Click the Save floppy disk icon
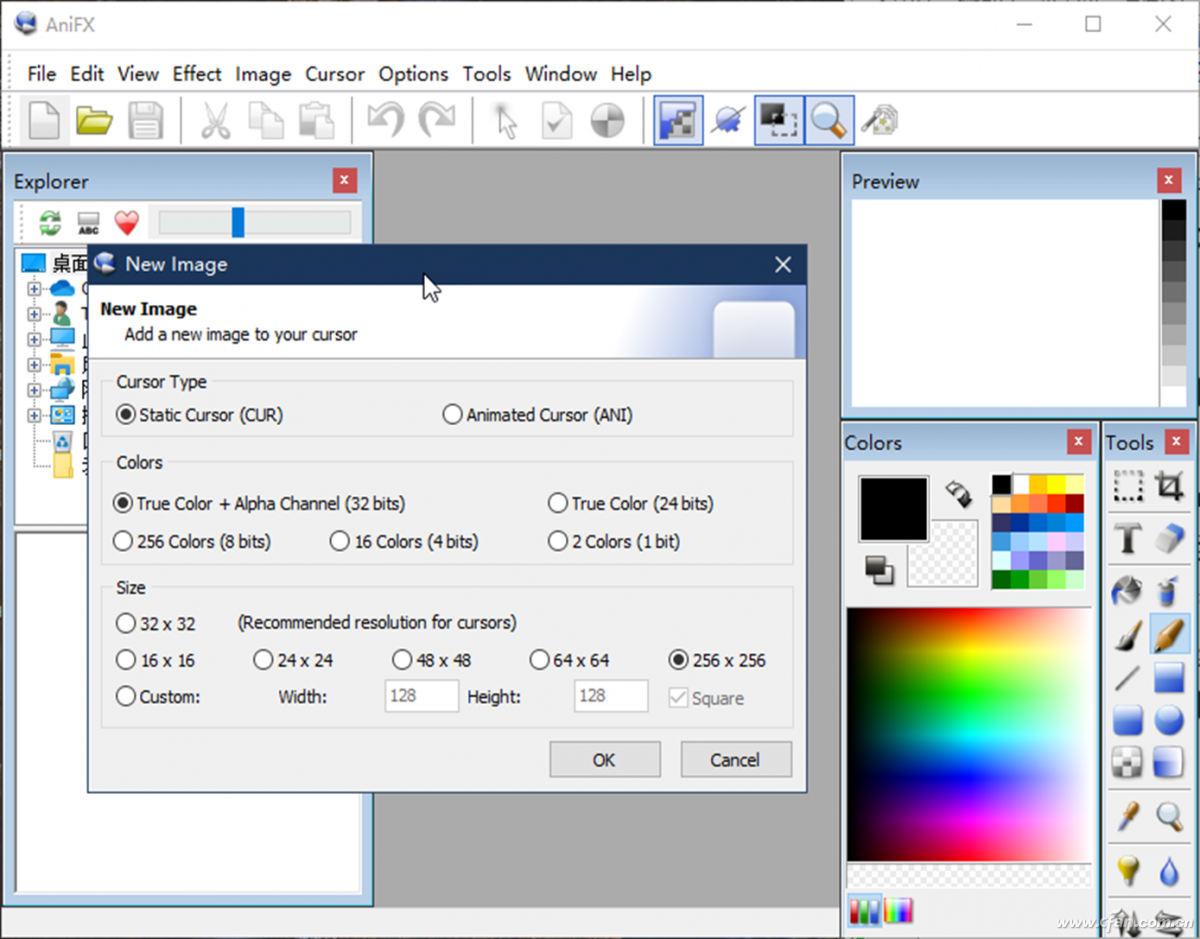 [x=145, y=121]
